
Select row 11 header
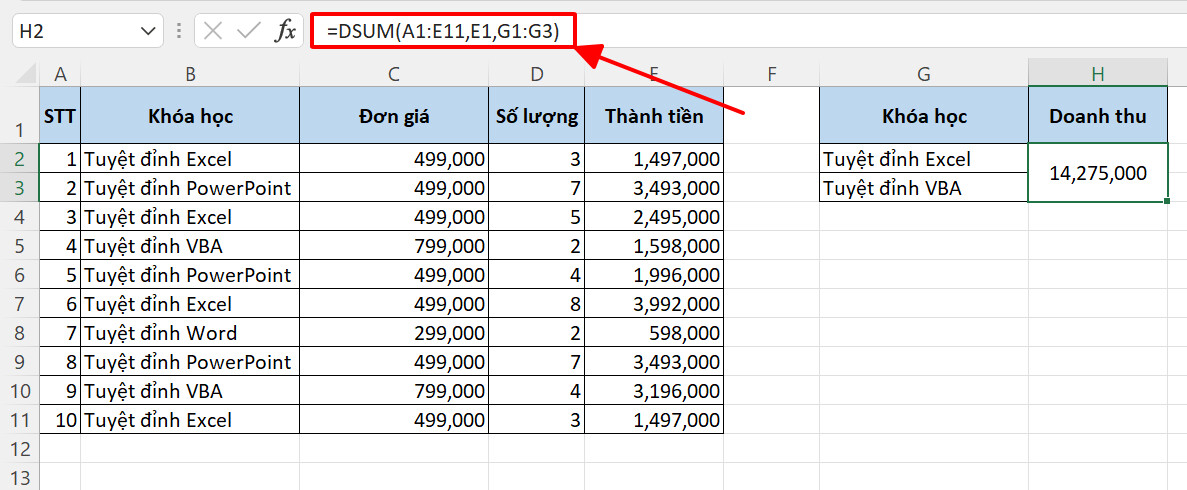pos(20,420)
